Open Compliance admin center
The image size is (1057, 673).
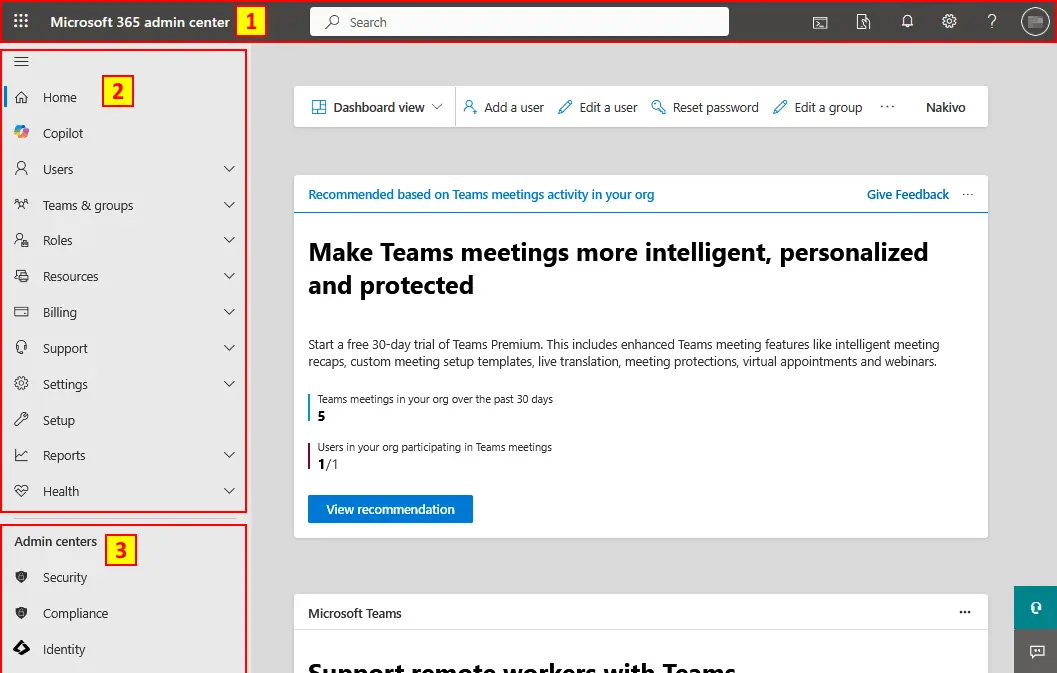[x=75, y=613]
